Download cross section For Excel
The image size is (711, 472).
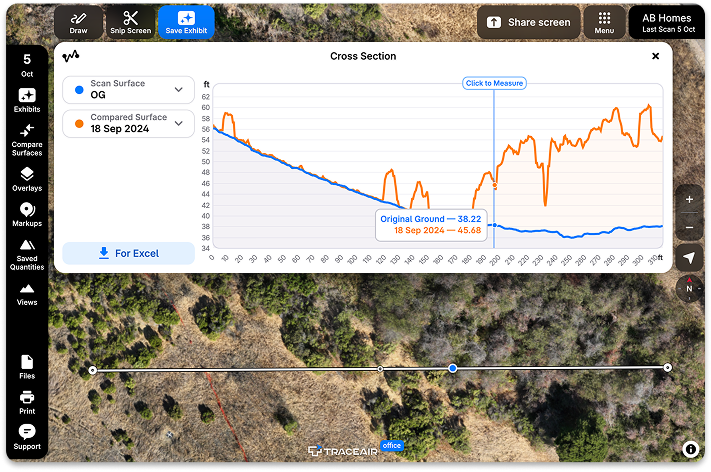[x=128, y=253]
